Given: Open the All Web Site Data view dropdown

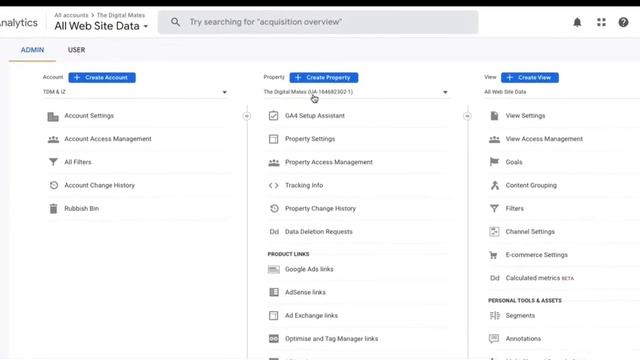Looking at the screenshot, I should (x=562, y=92).
